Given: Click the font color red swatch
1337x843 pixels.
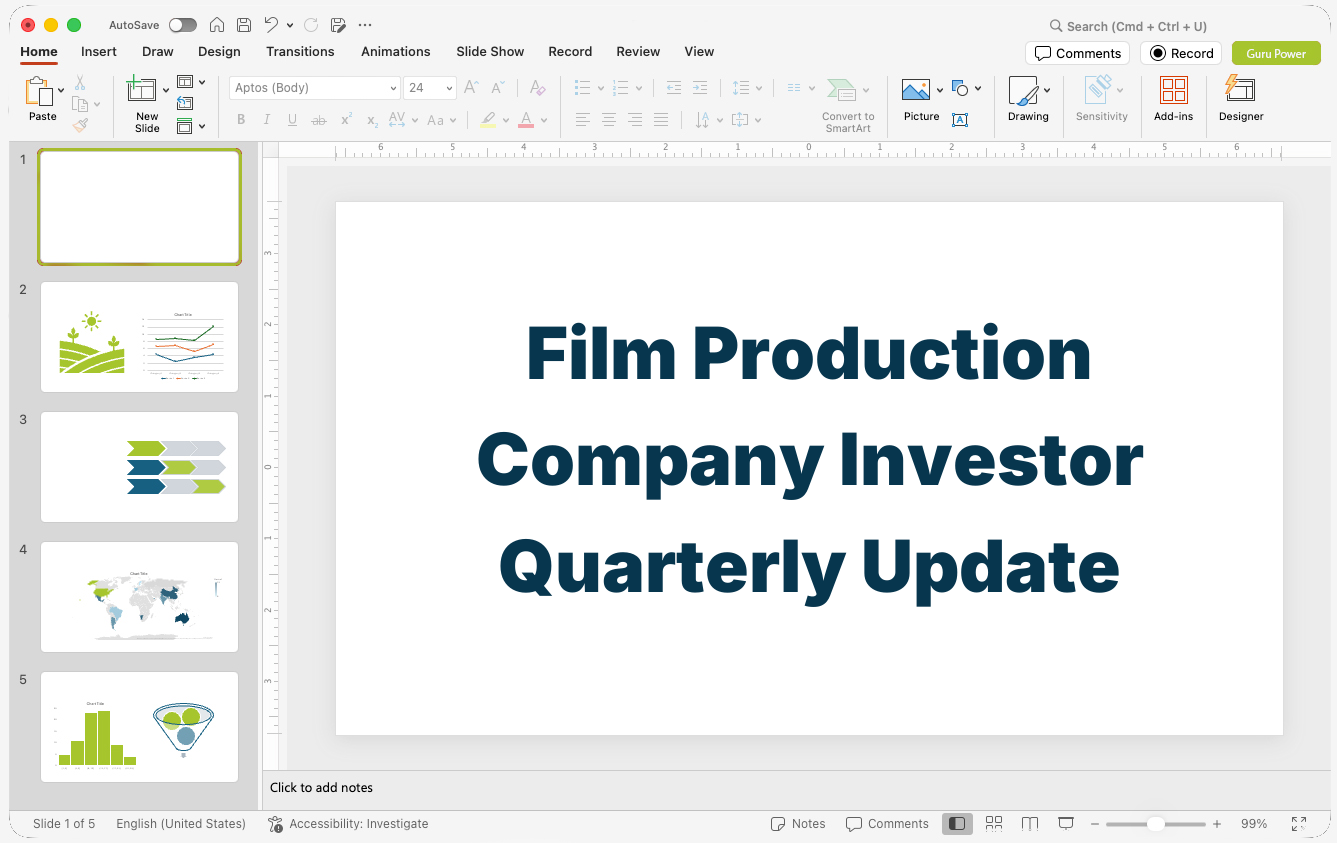Looking at the screenshot, I should (526, 120).
